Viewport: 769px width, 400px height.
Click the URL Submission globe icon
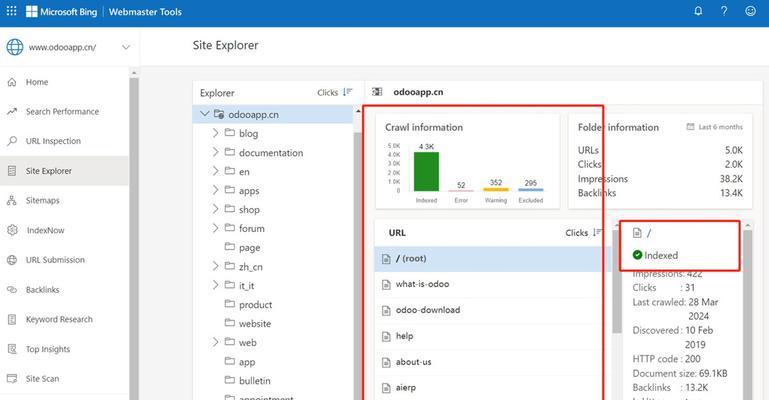tap(12, 260)
